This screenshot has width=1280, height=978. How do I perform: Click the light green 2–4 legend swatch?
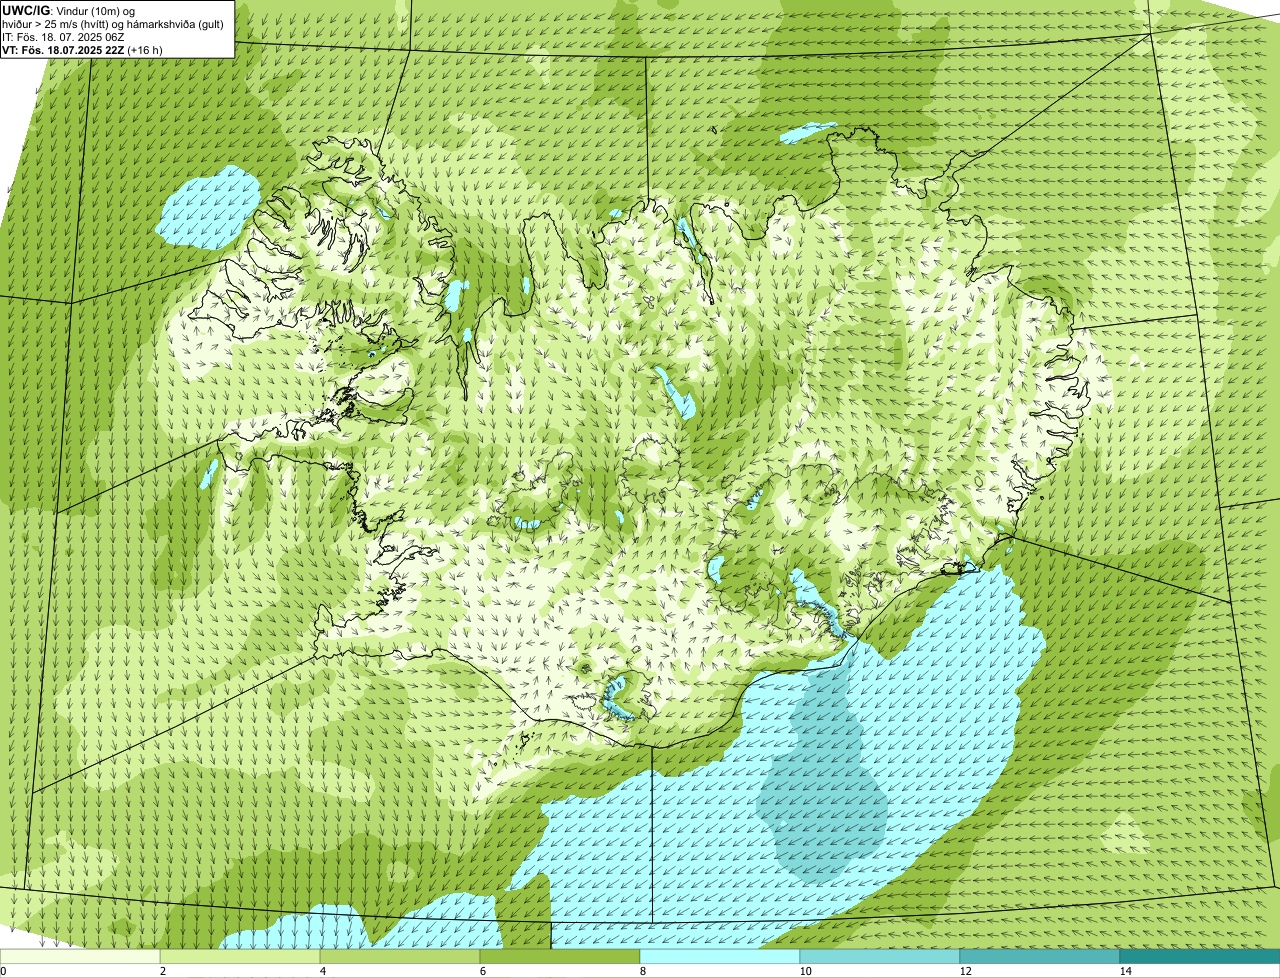coord(240,956)
